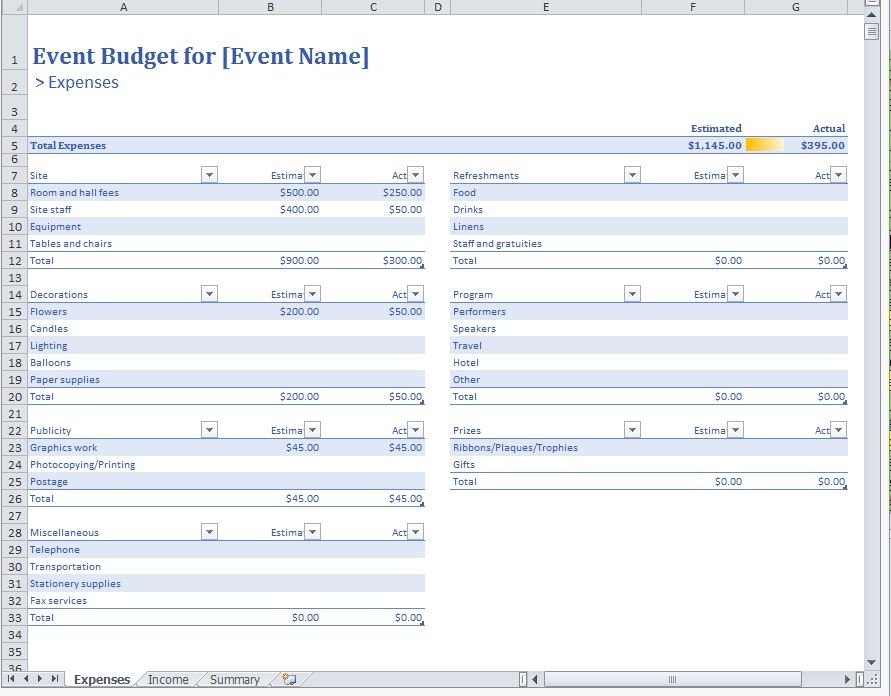The image size is (891, 696).
Task: Open the Prizes filter dropdown
Action: [632, 430]
